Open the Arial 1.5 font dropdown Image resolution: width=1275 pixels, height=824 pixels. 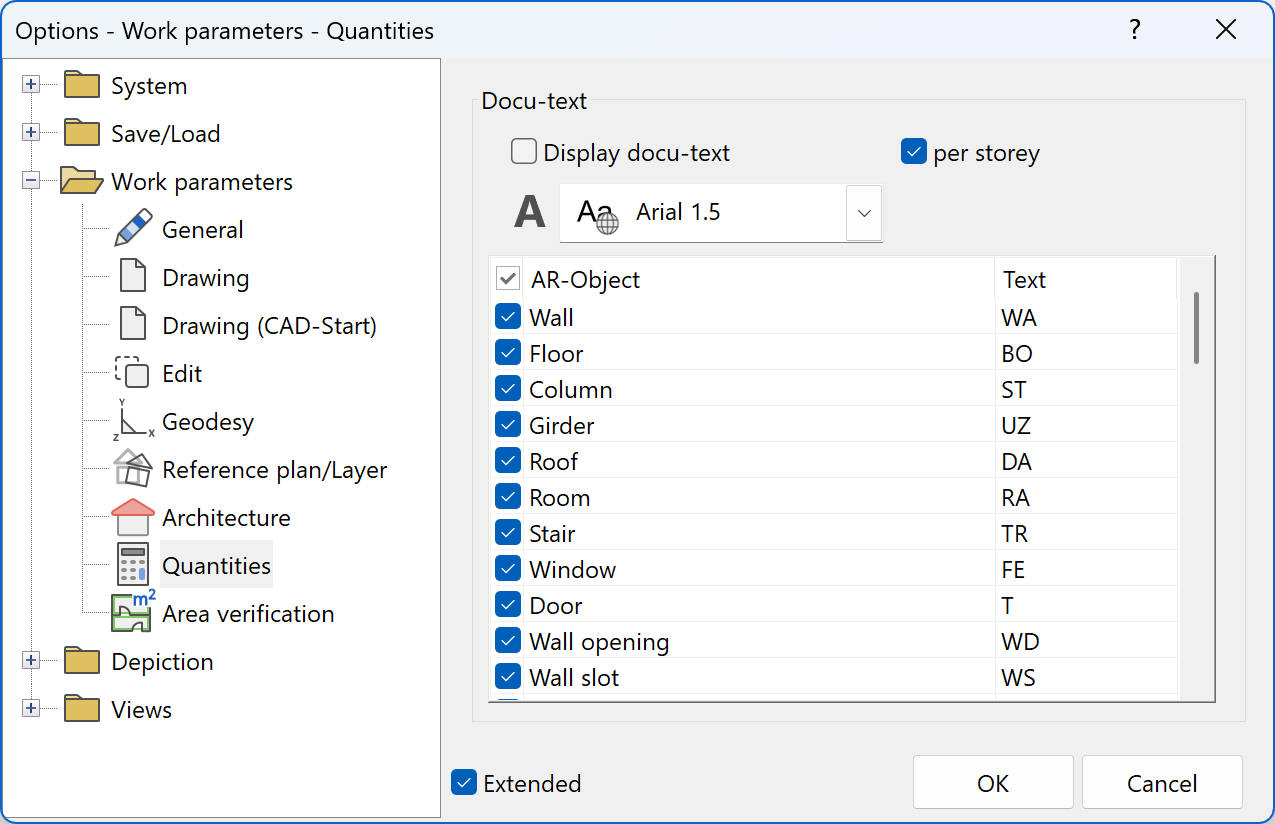pos(863,213)
